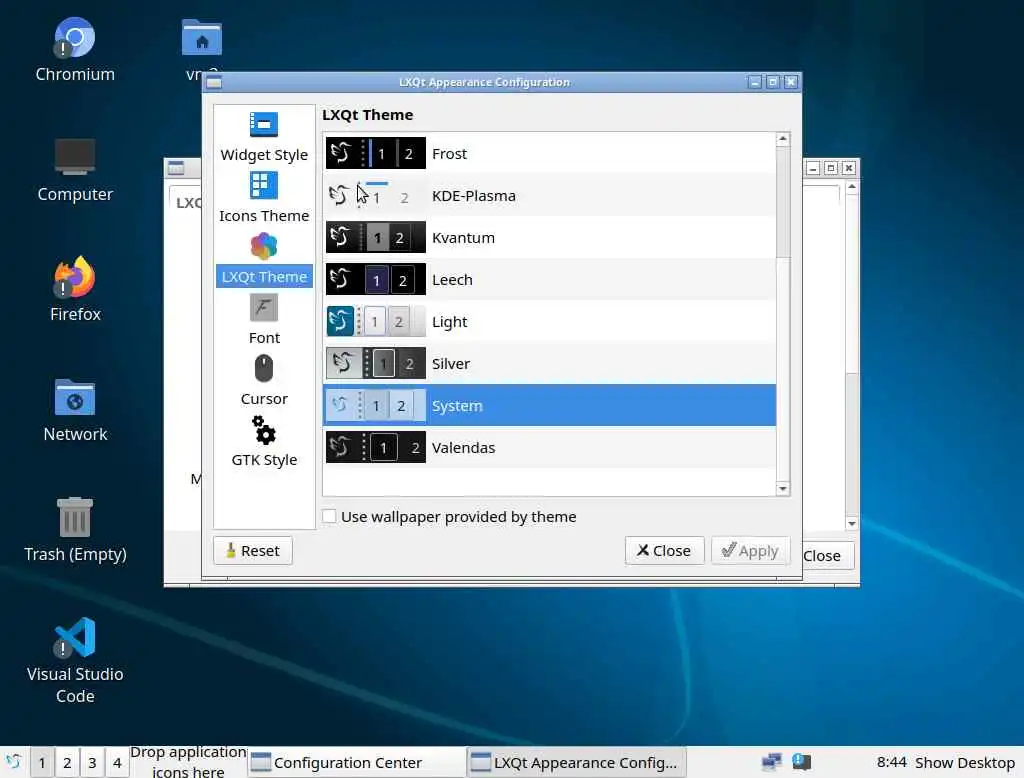Click Close button of Configuration Center window

point(827,556)
